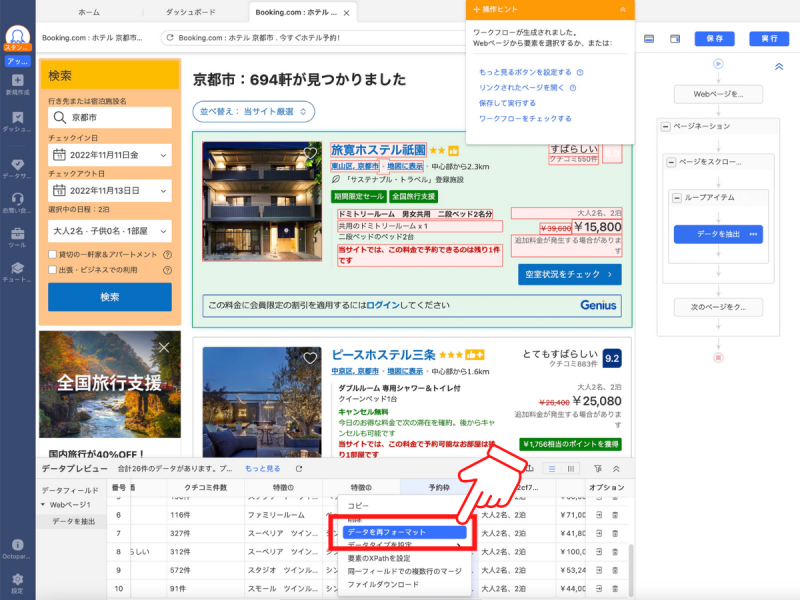Screen dimensions: 800x600
Task: Switch data preview to horizontal list view
Action: click(x=552, y=468)
